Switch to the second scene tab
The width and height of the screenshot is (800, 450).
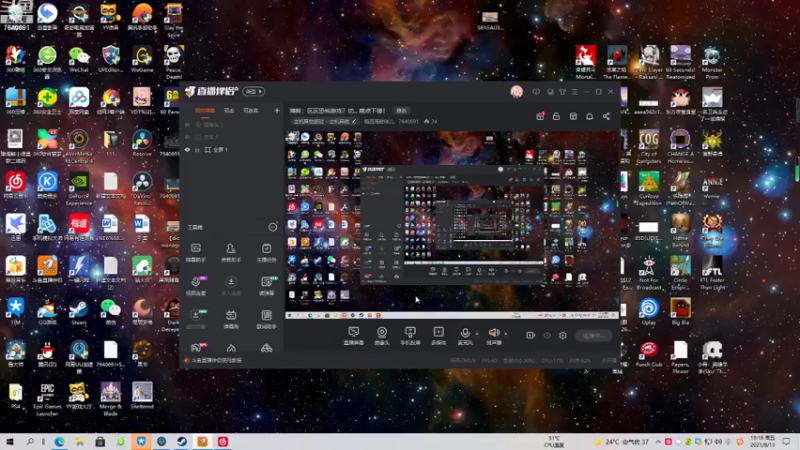[229, 111]
